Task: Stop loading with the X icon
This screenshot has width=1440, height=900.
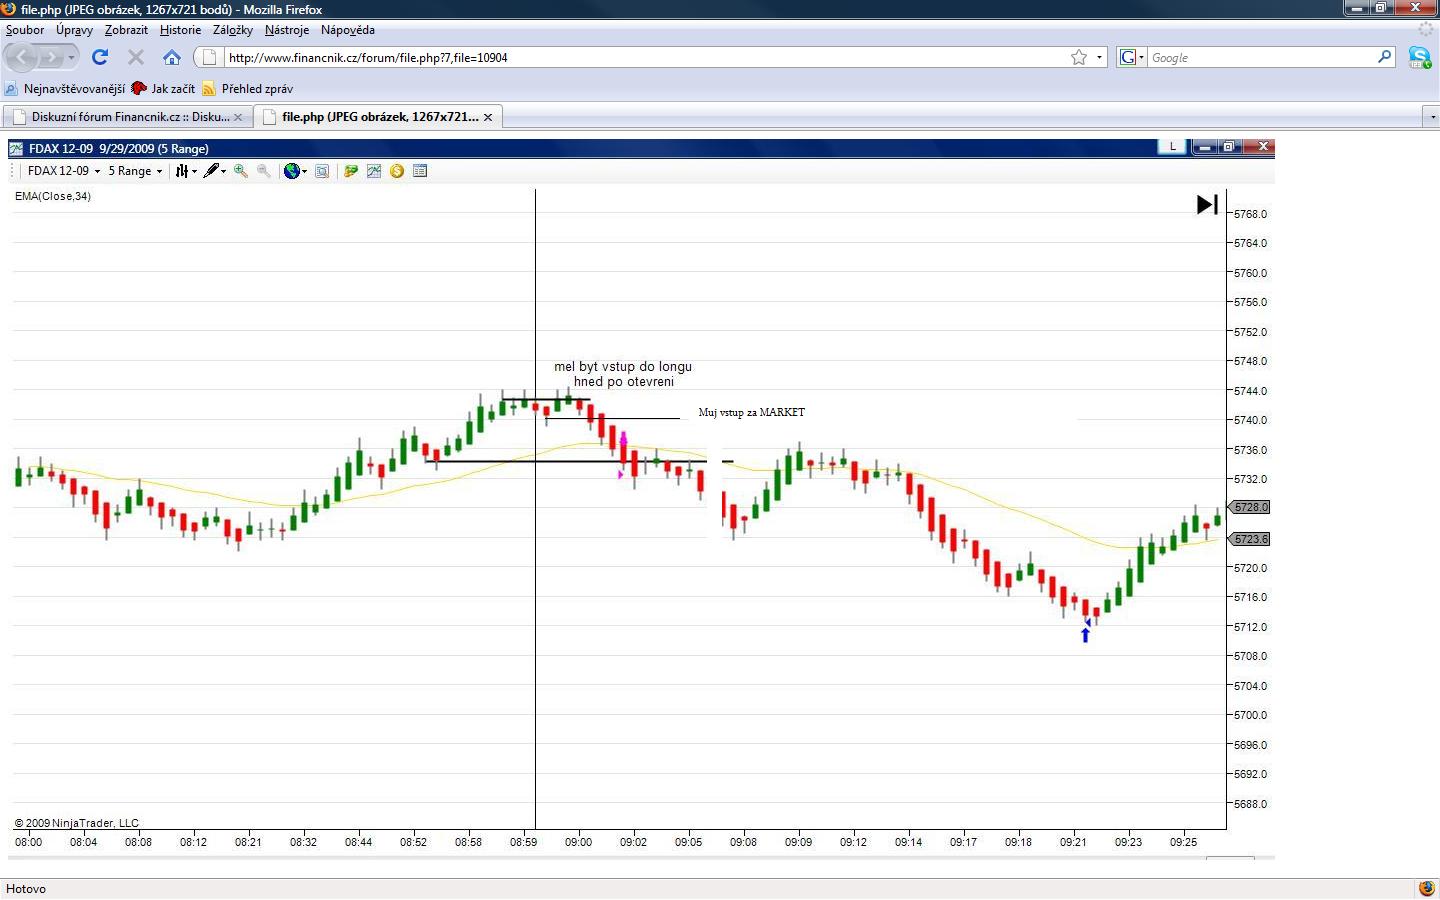Action: click(136, 57)
